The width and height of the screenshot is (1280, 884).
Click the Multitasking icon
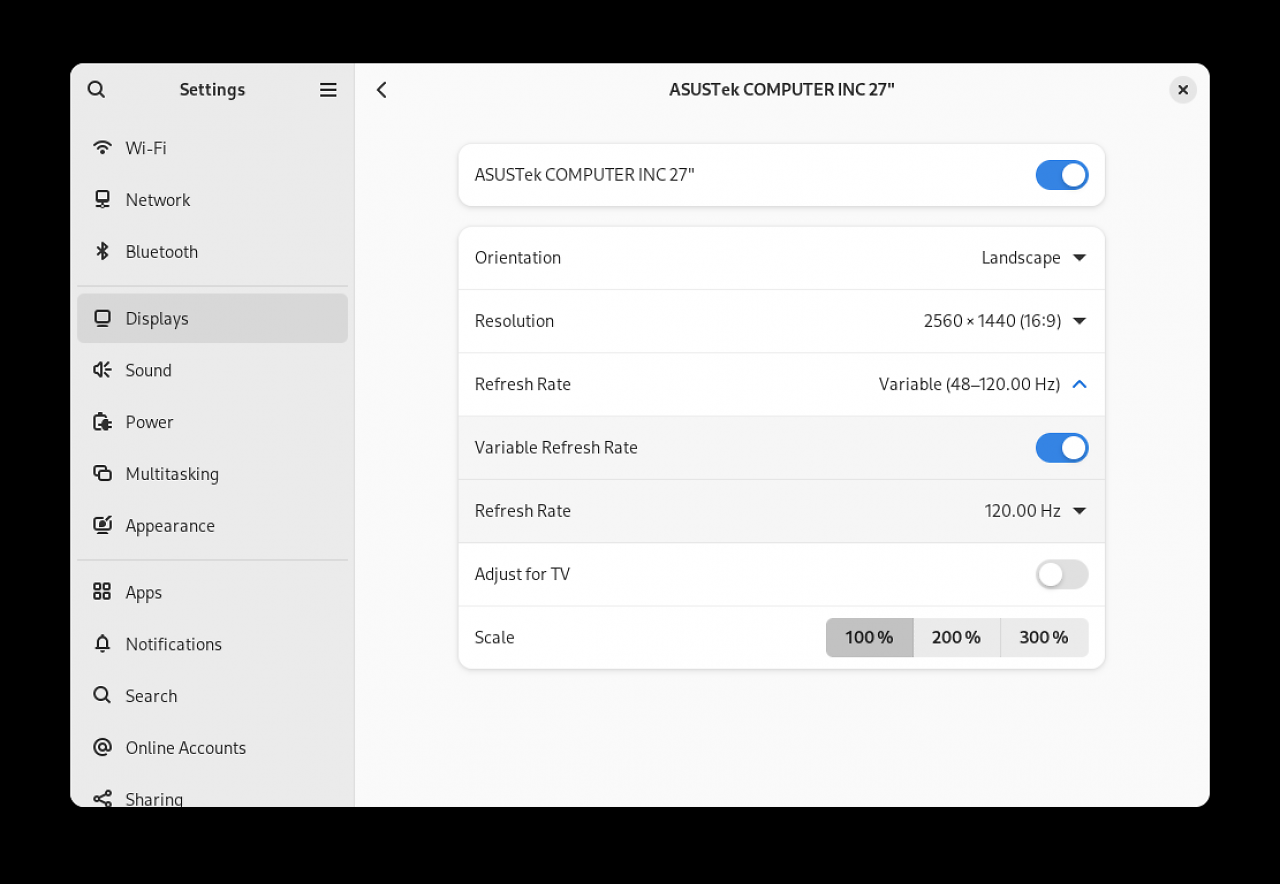click(x=102, y=474)
